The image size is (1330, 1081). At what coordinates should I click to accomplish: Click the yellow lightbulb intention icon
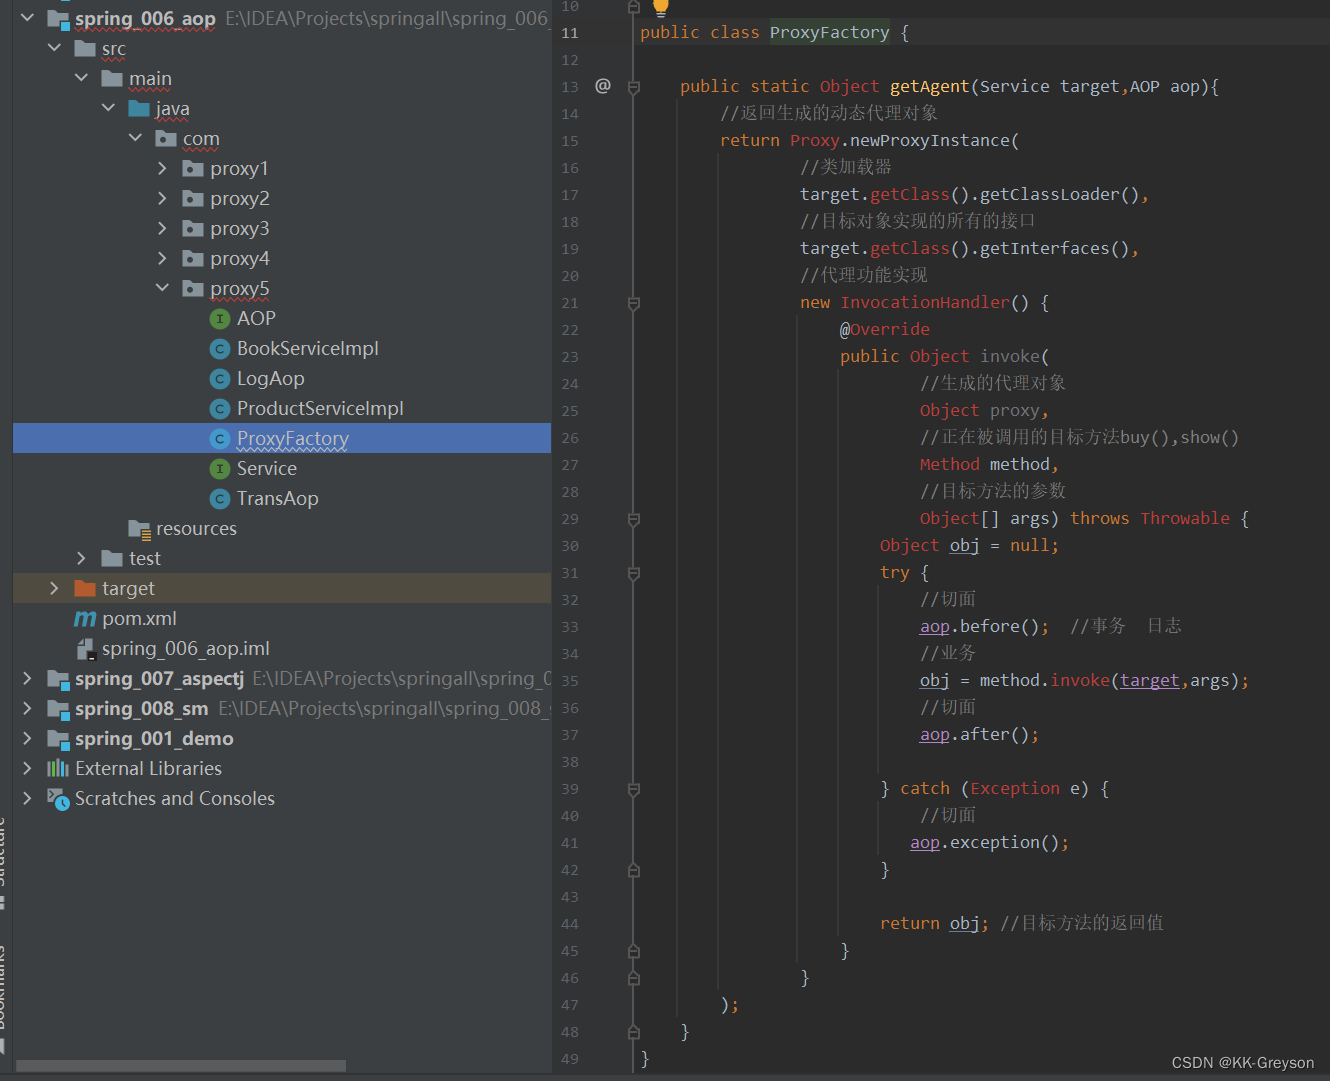tap(660, 8)
